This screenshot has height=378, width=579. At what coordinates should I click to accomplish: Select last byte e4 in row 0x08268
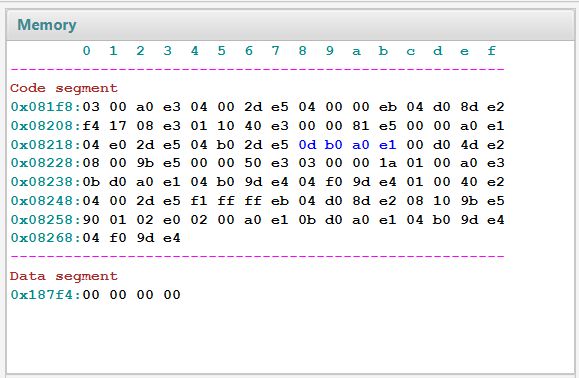pyautogui.click(x=172, y=238)
